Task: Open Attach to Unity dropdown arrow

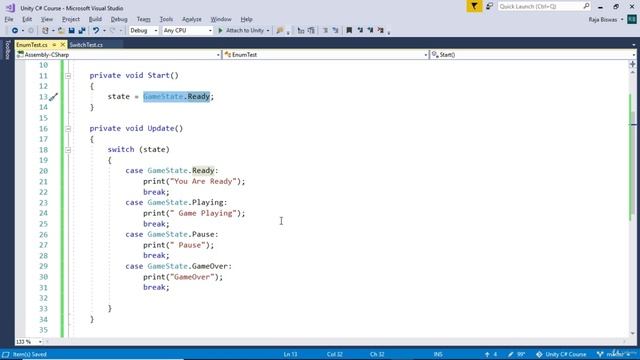Action: (x=268, y=31)
